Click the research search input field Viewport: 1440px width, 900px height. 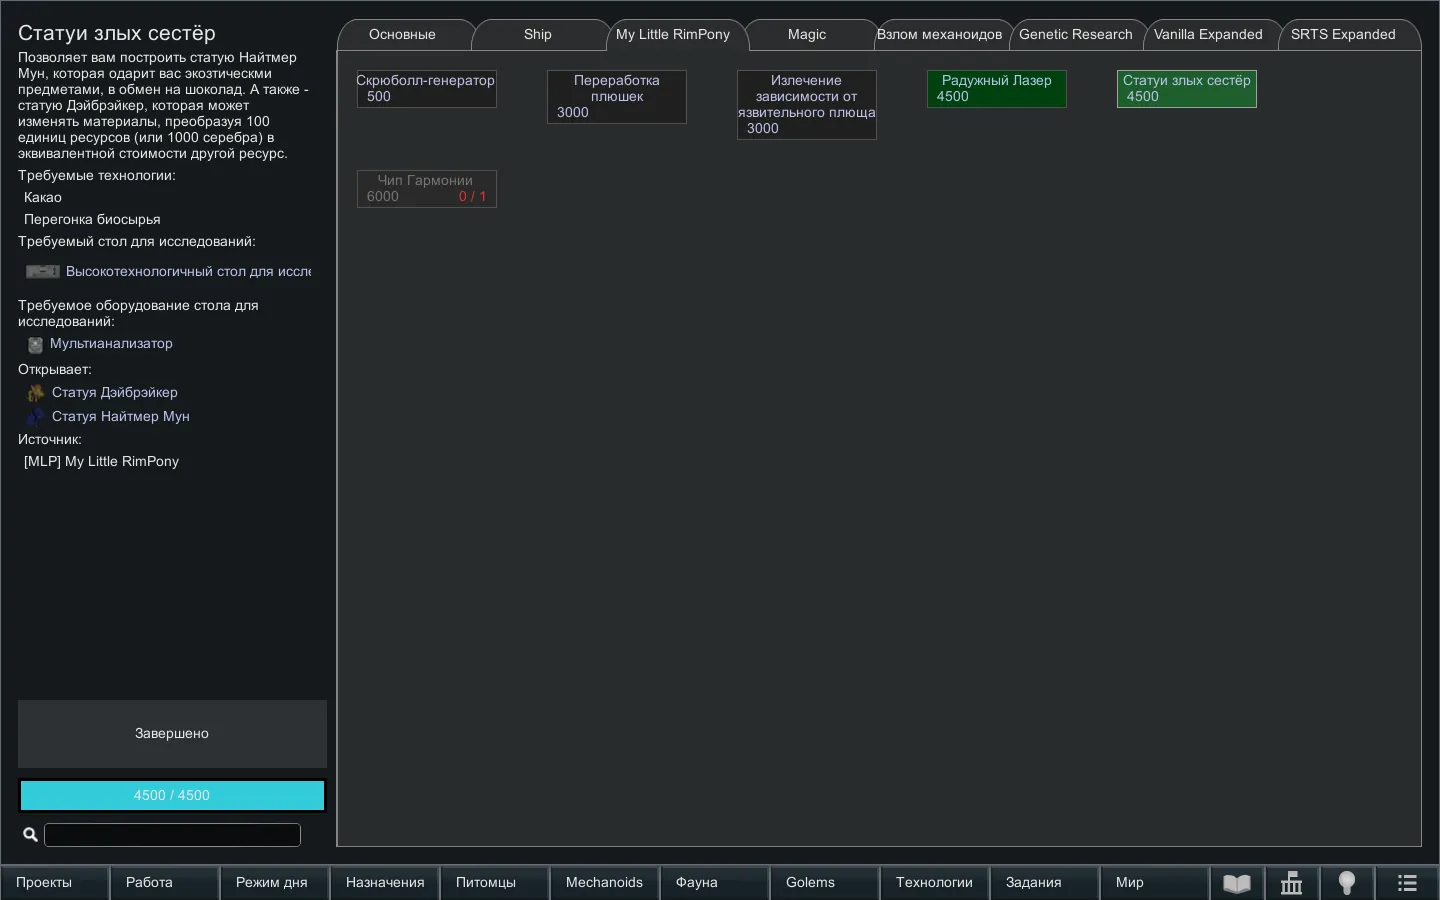172,835
